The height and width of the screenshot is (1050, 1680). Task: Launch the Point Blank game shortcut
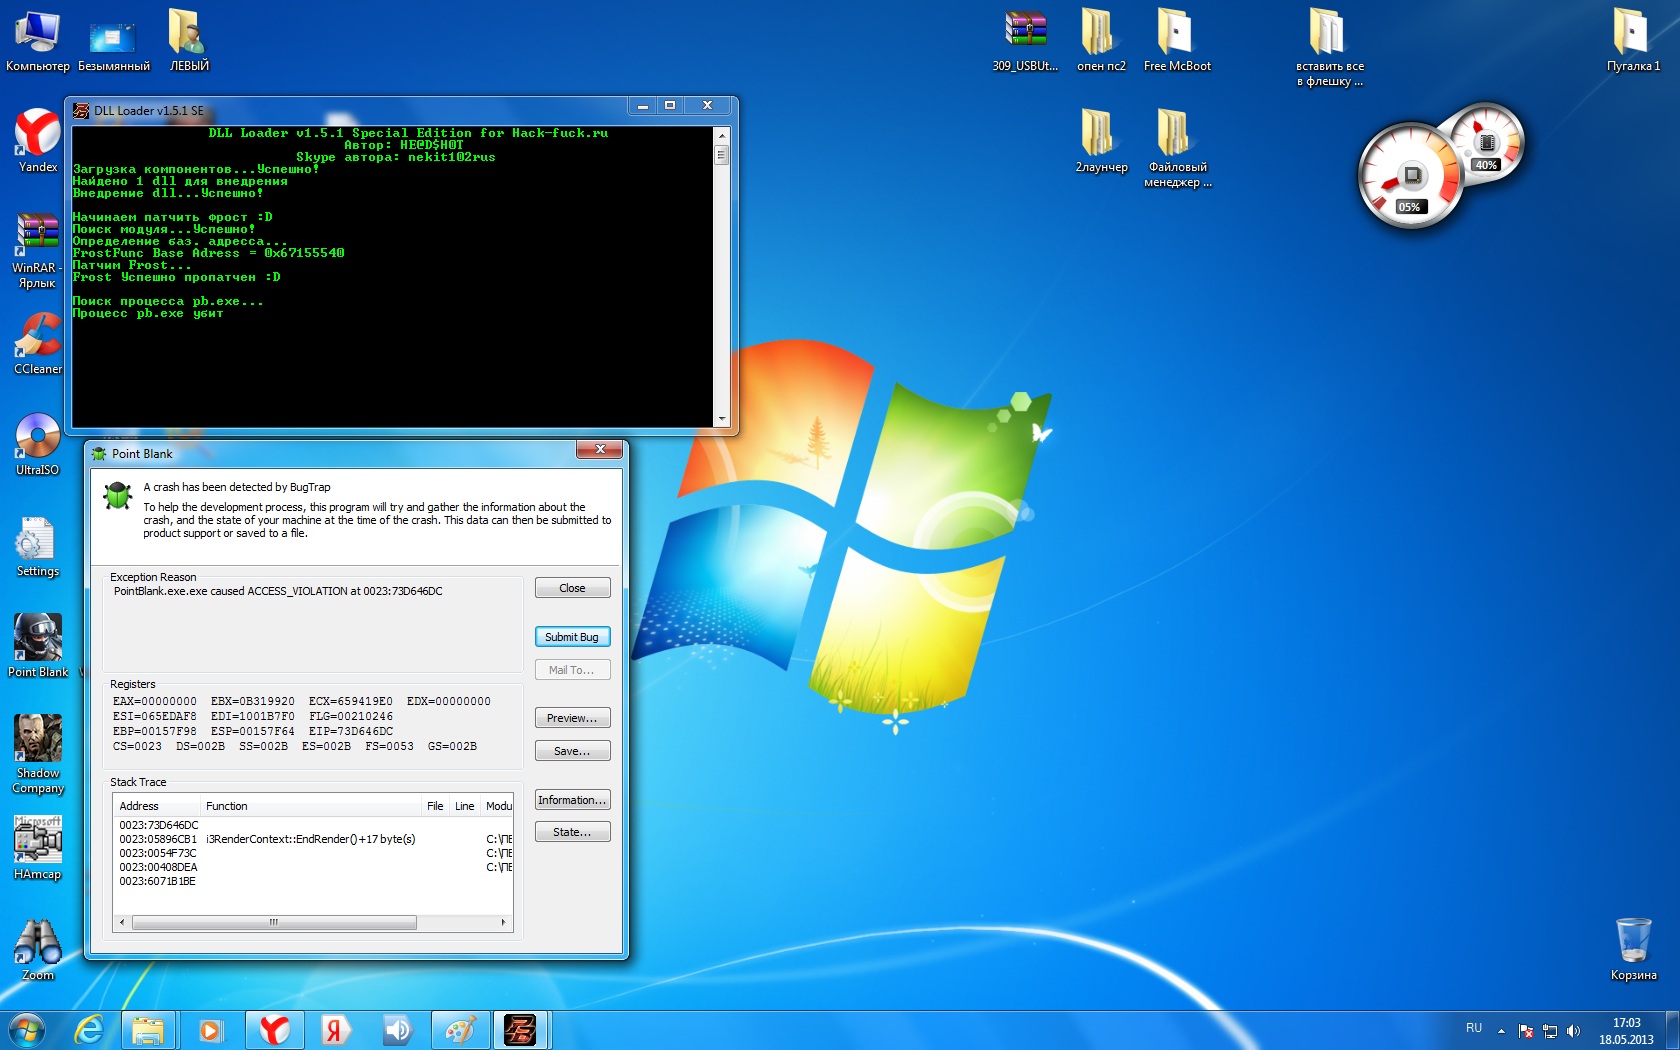pos(38,646)
